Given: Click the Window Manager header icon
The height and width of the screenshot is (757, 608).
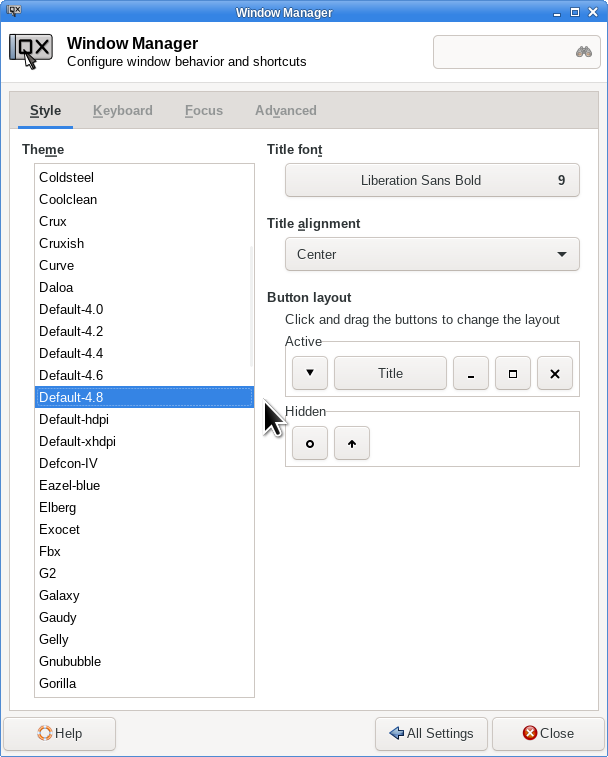Looking at the screenshot, I should 31,52.
